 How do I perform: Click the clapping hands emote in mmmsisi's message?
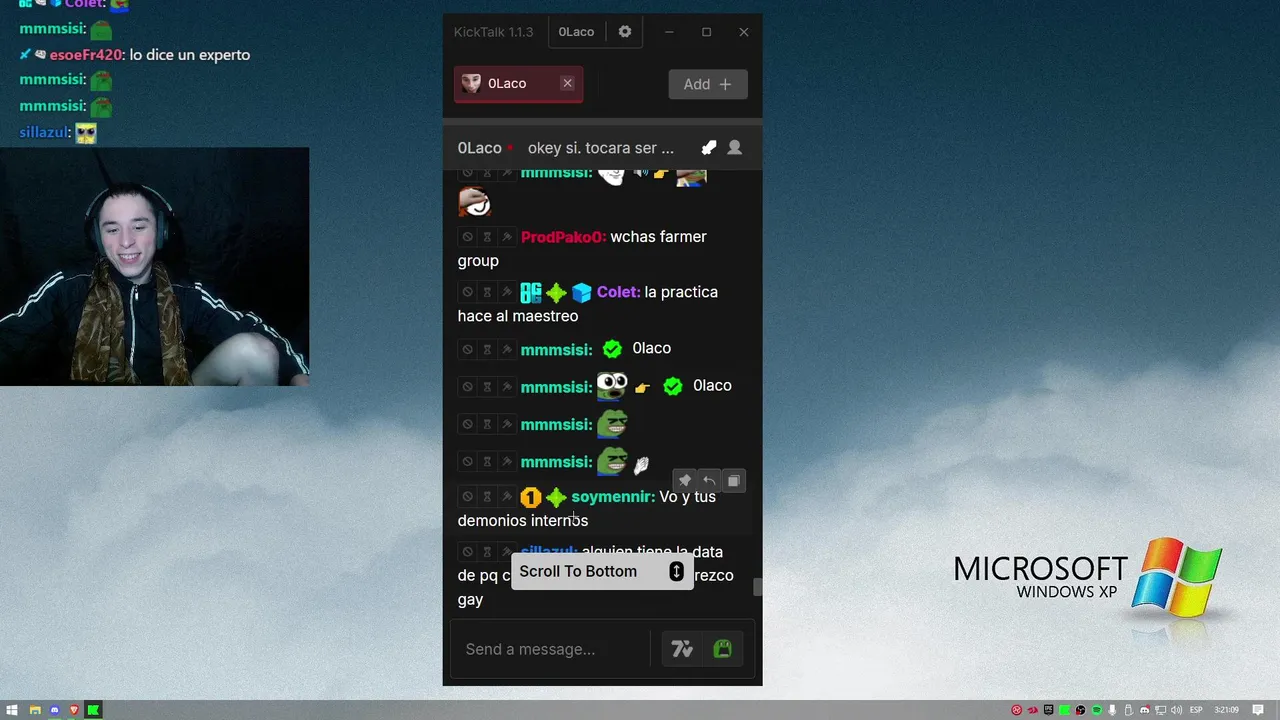click(642, 464)
